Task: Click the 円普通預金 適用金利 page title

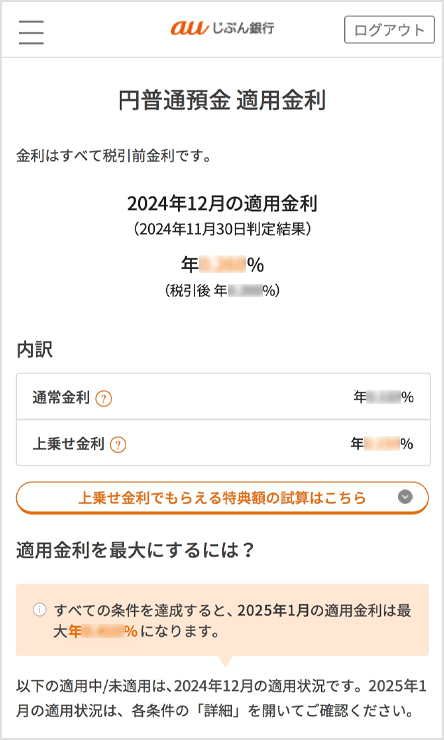Action: pyautogui.click(x=222, y=102)
